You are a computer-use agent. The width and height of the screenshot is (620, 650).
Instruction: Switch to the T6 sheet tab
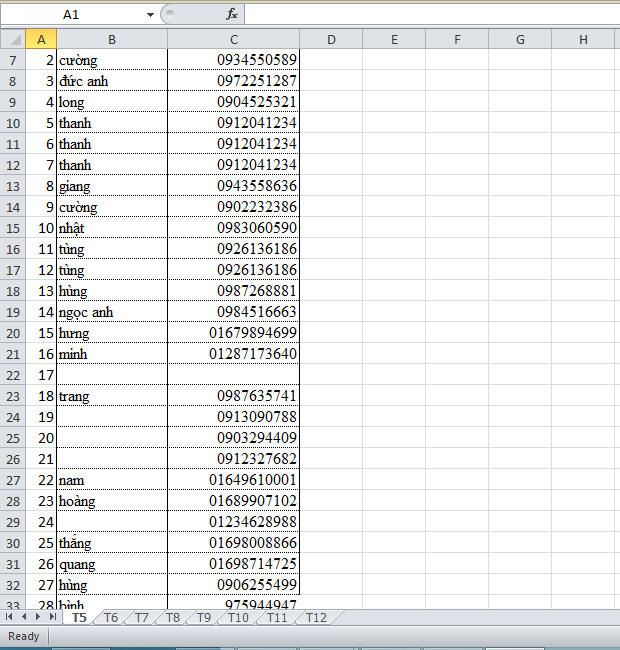pos(111,618)
